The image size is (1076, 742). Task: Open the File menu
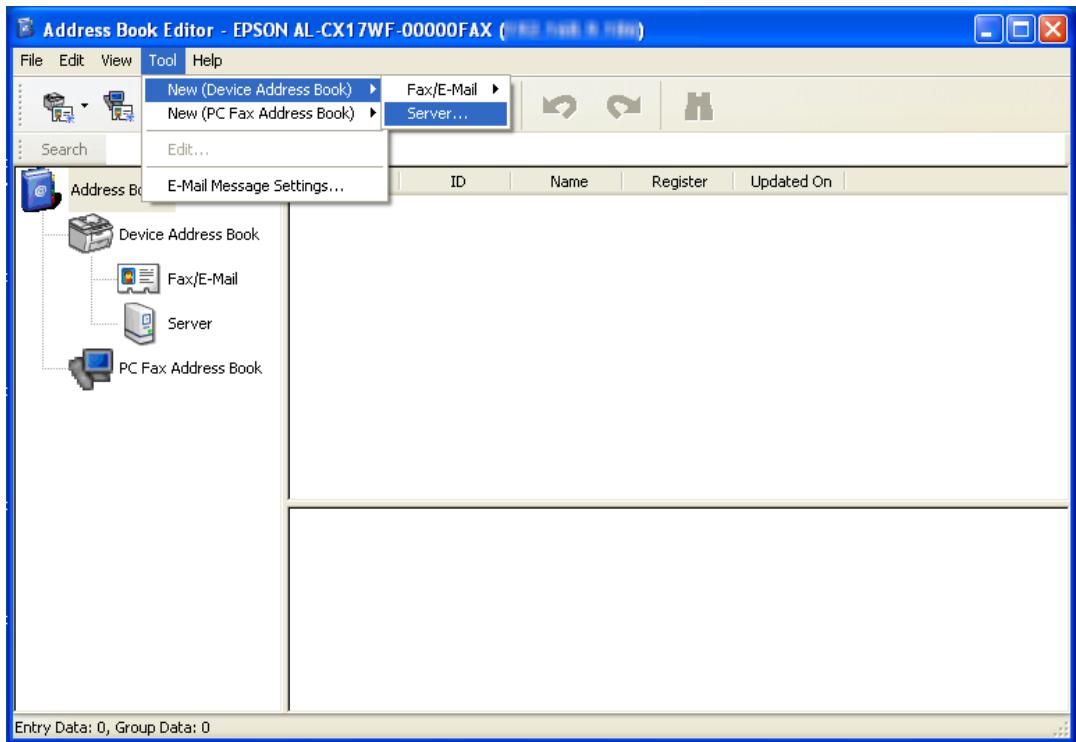[x=32, y=60]
